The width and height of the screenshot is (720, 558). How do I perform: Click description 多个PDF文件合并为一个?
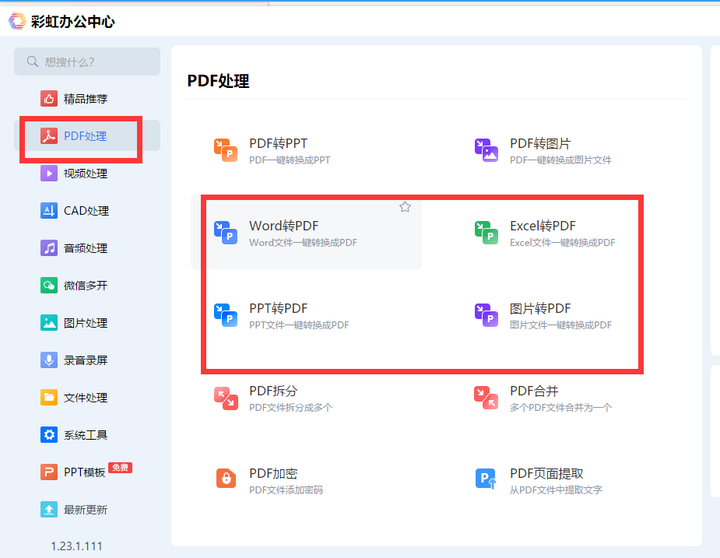(x=561, y=407)
